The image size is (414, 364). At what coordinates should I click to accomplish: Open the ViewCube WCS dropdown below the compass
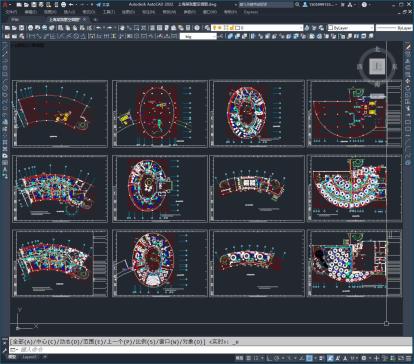(377, 96)
